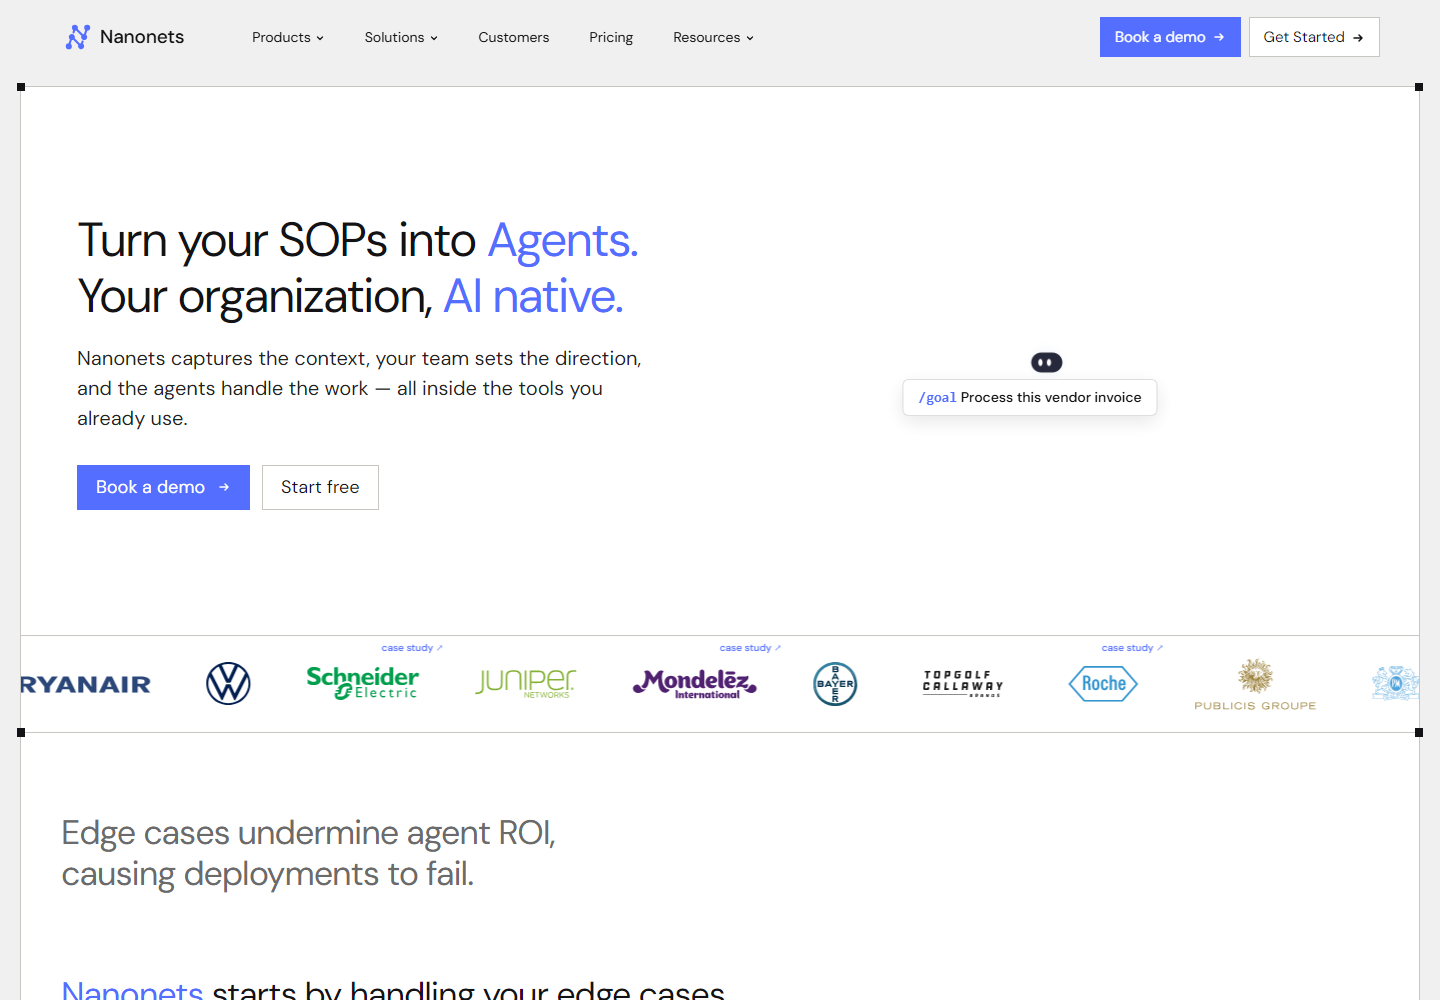
Task: Click the Volkswagen logo
Action: coord(228,684)
